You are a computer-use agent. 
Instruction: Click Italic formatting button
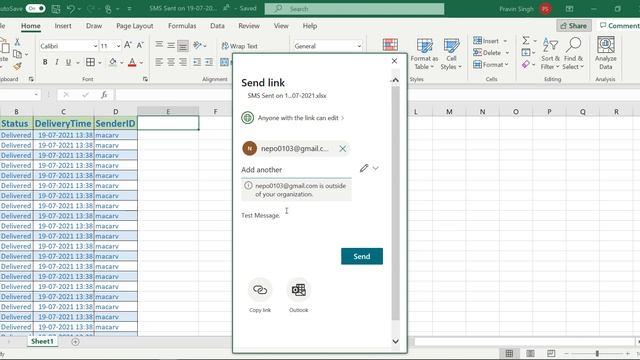[57, 62]
